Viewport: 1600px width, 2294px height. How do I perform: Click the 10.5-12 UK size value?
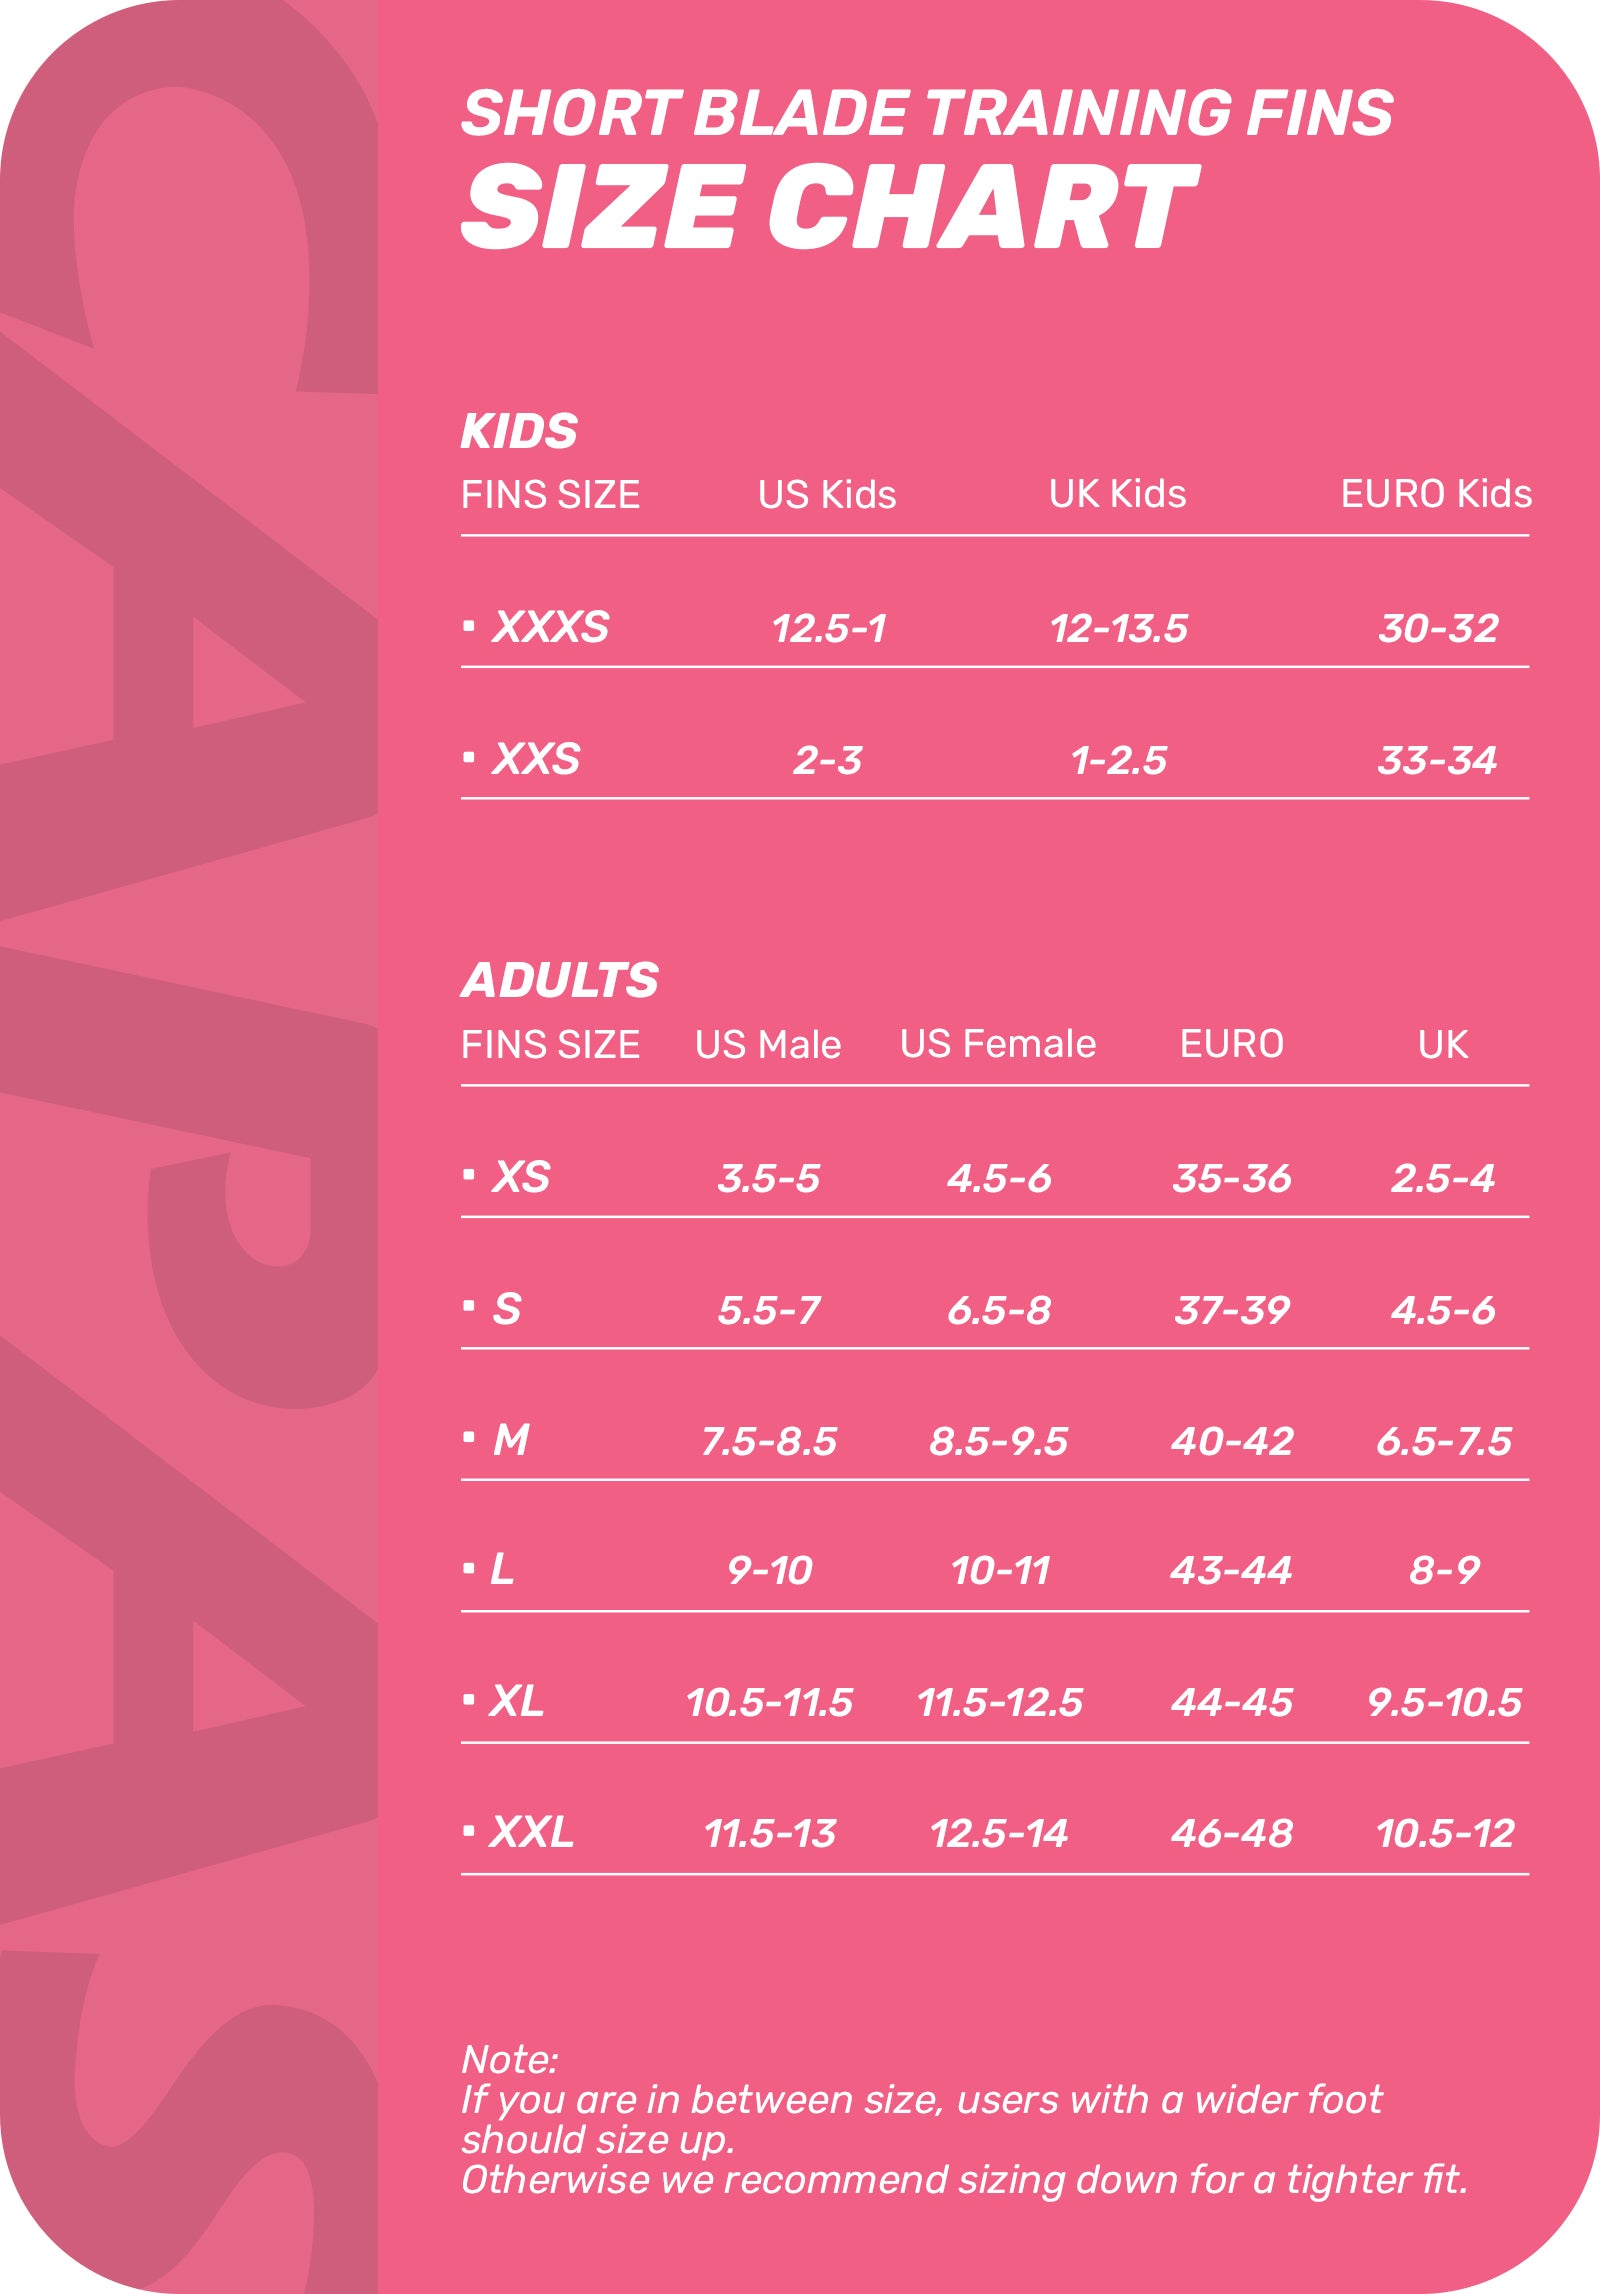coord(1444,1833)
